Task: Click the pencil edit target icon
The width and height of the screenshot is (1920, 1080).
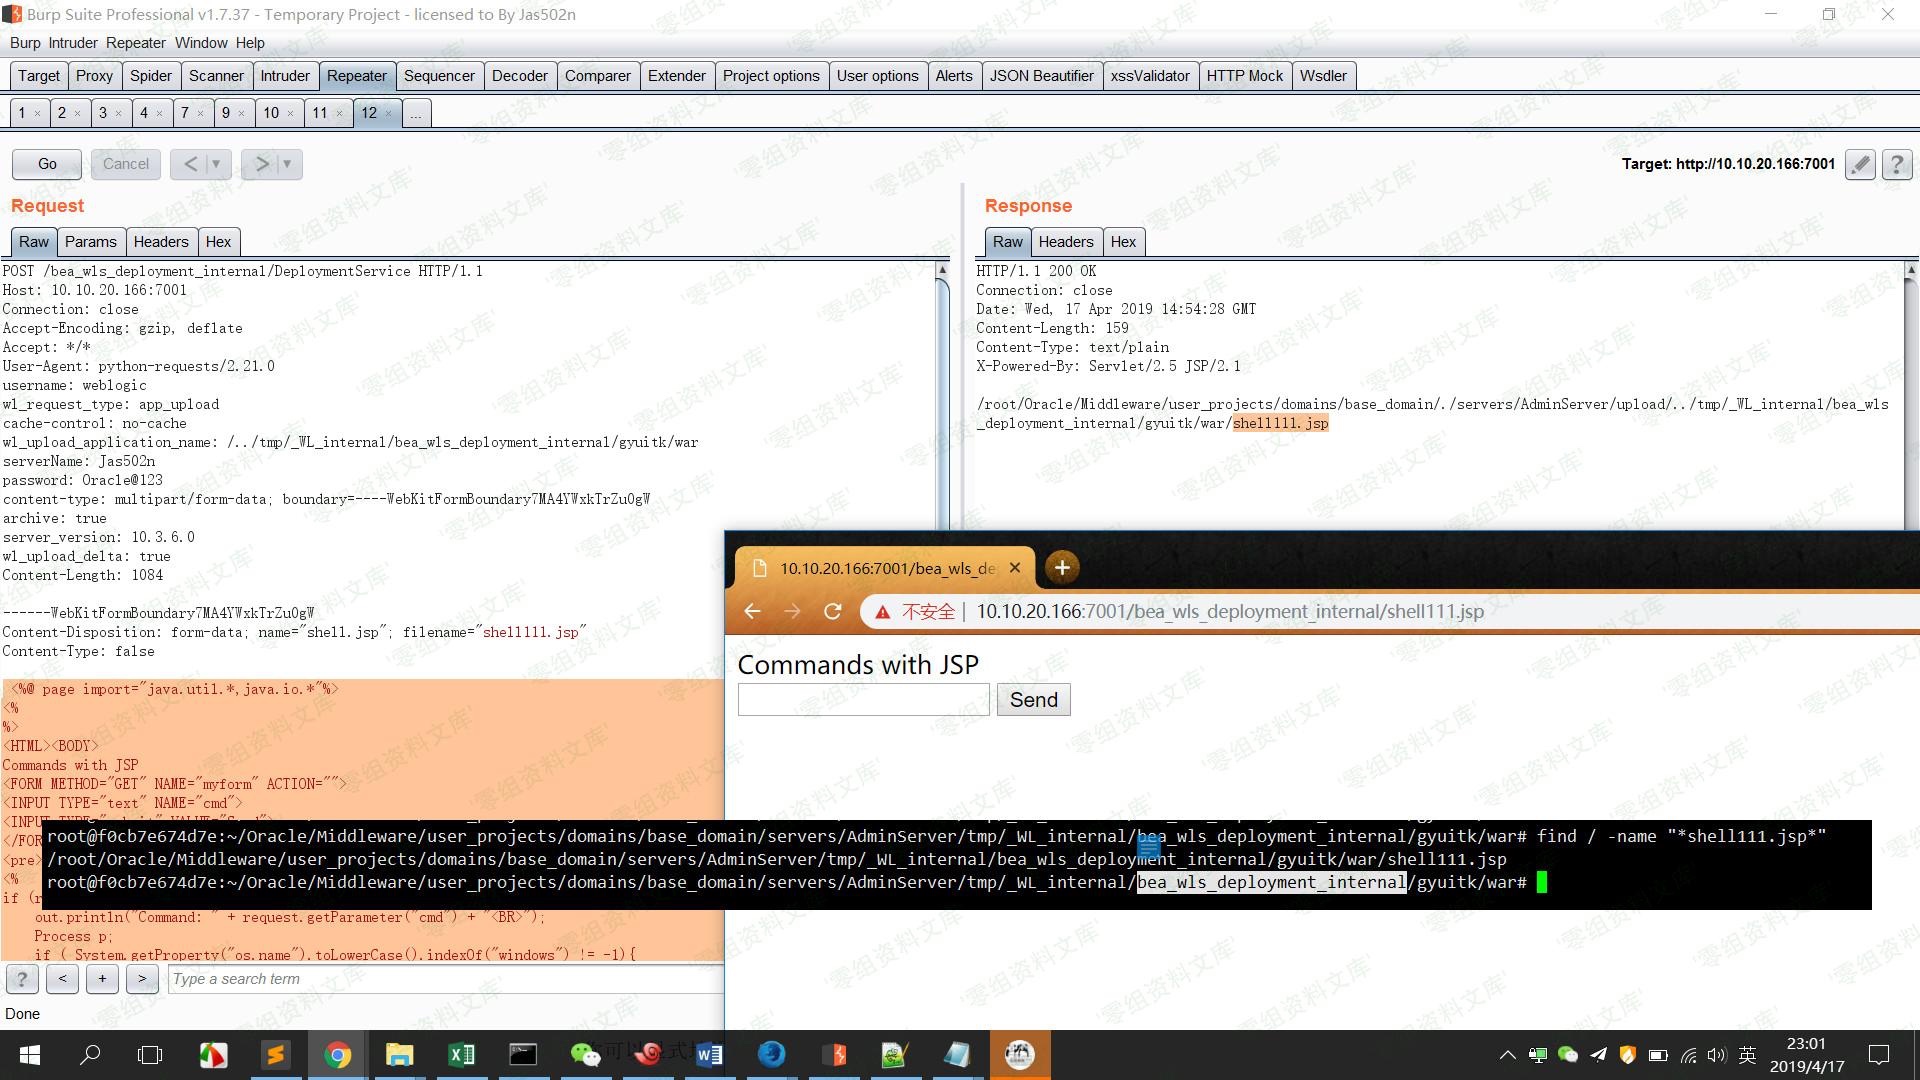Action: coord(1860,164)
